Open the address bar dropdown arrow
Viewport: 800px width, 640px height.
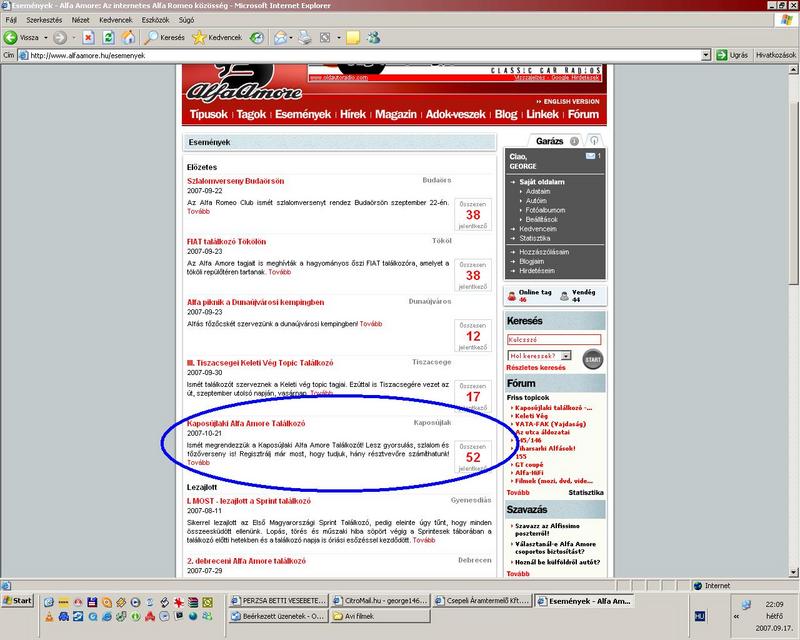point(706,55)
